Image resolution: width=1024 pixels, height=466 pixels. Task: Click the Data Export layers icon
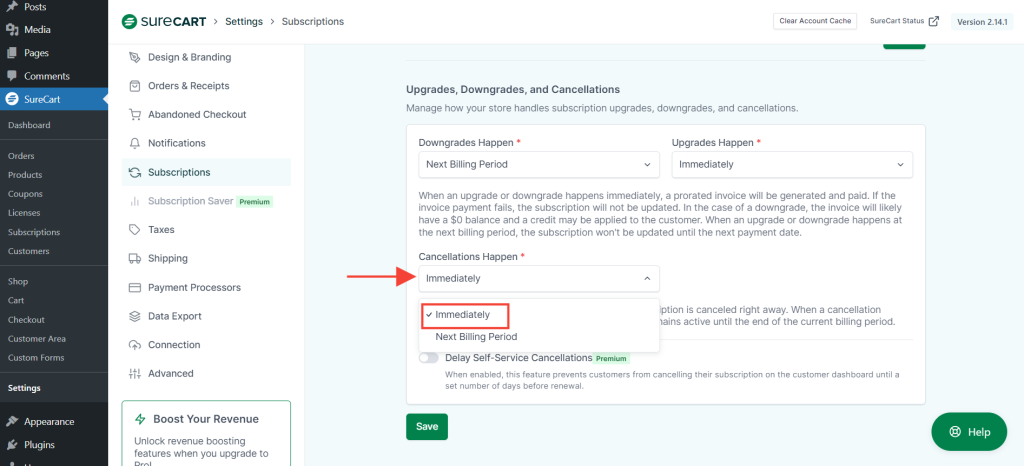coord(135,316)
